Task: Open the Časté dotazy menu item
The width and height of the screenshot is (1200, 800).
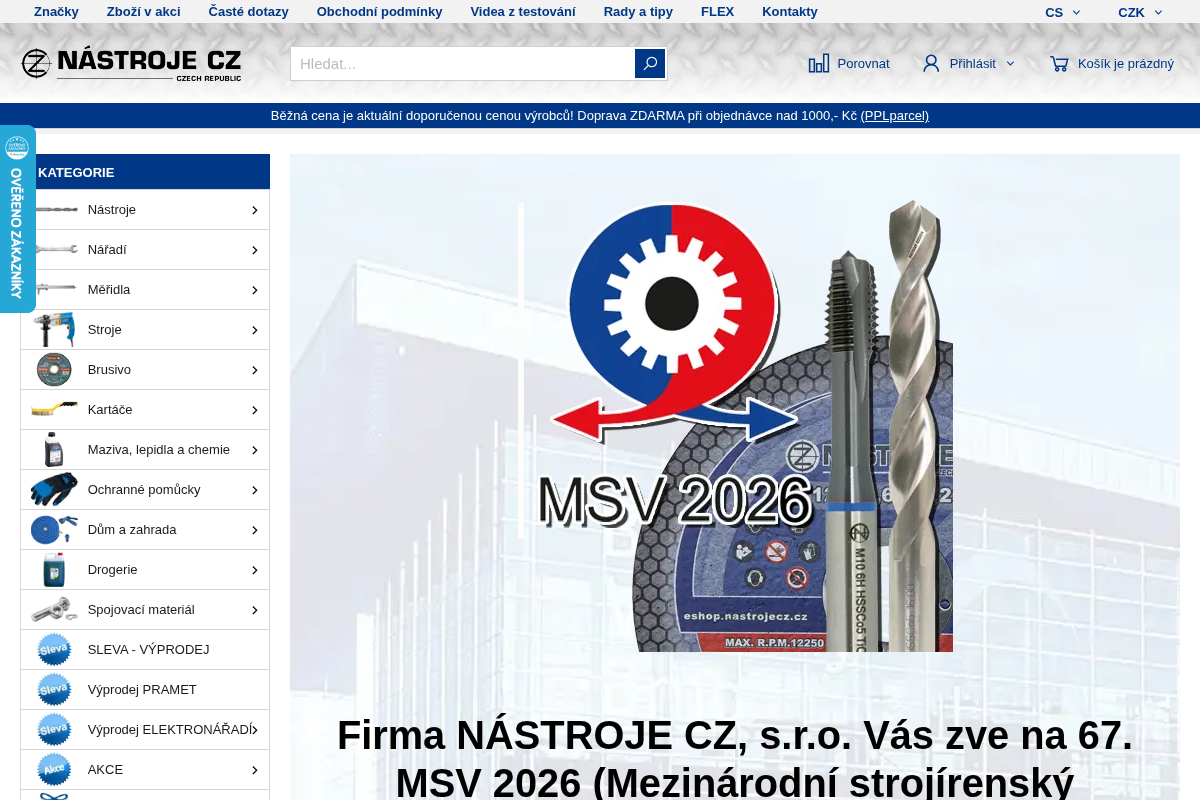Action: (x=249, y=12)
